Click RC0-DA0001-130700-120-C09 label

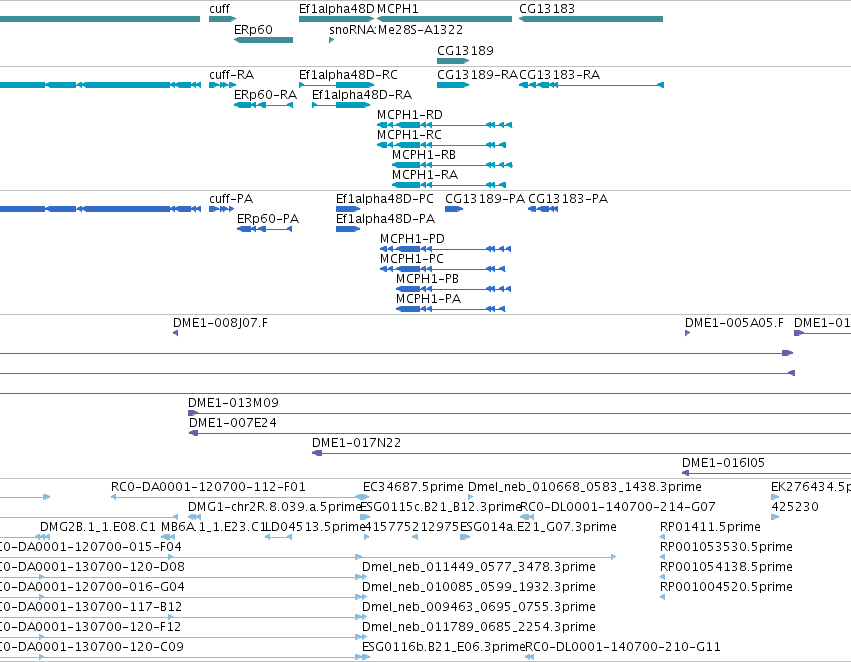pyautogui.click(x=92, y=647)
